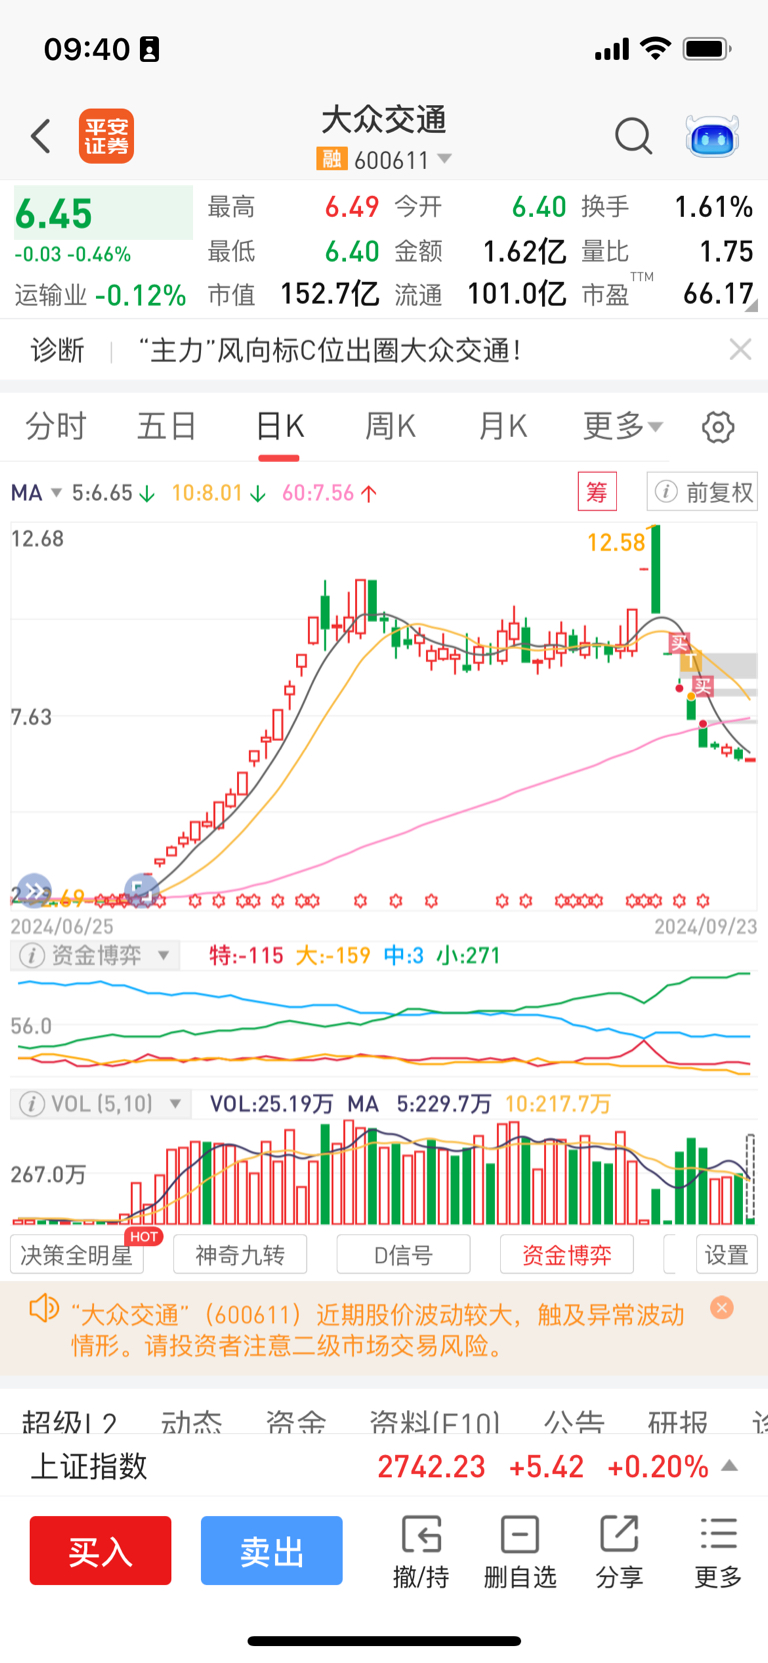Tap the 换手 value 1.61%

713,207
